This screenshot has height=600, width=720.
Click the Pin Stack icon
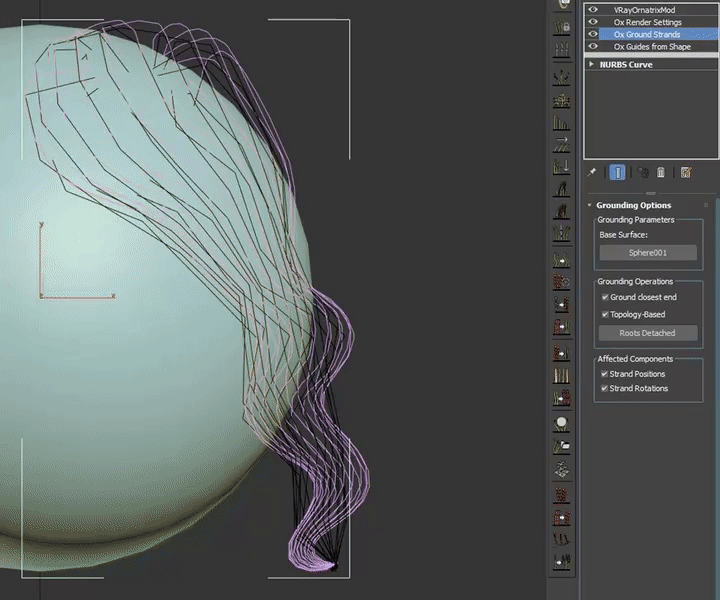[592, 172]
